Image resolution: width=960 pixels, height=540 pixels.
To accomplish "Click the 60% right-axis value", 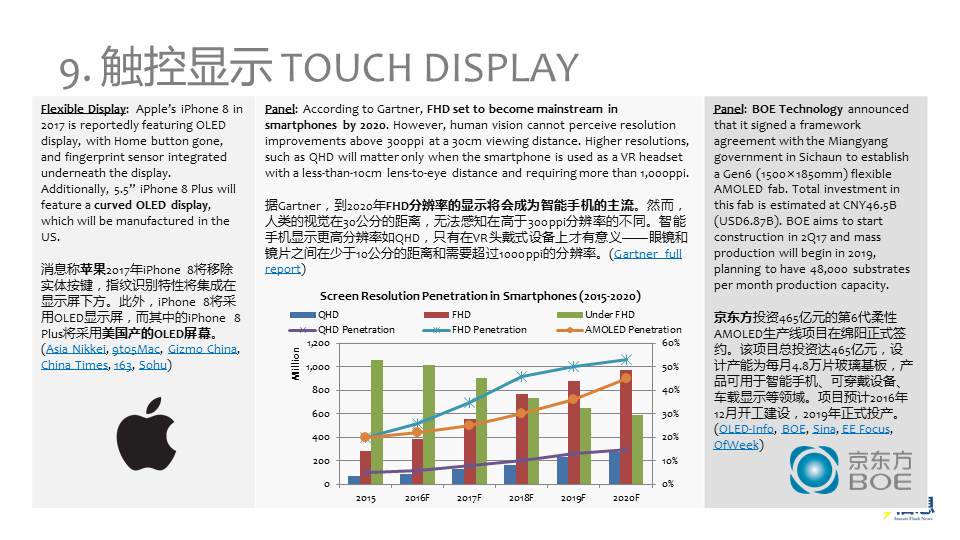I will tap(670, 343).
